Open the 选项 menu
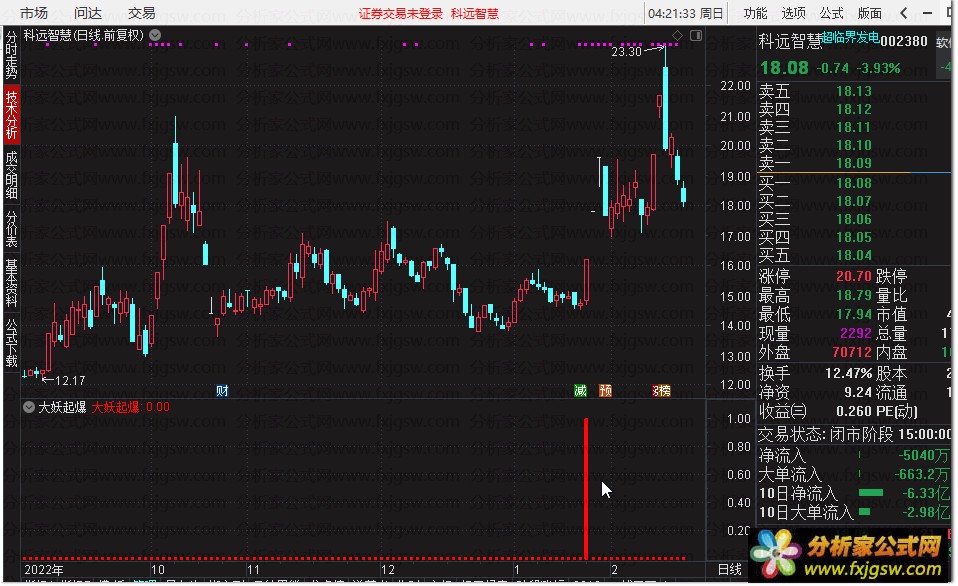 click(x=793, y=13)
